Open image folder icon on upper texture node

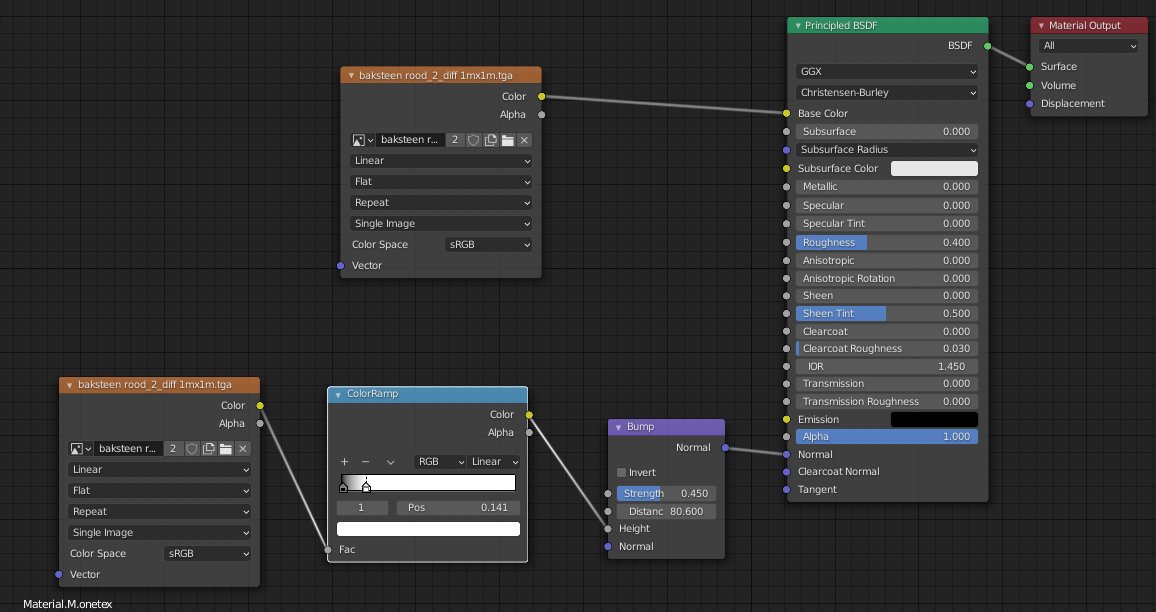coord(507,140)
